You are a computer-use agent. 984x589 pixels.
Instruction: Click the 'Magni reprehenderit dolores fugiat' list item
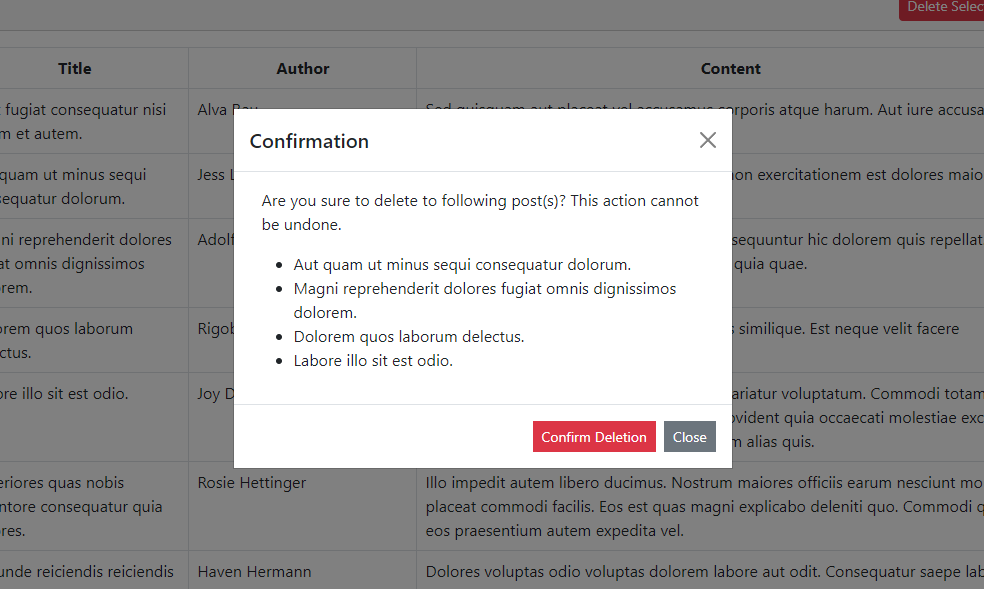click(484, 300)
